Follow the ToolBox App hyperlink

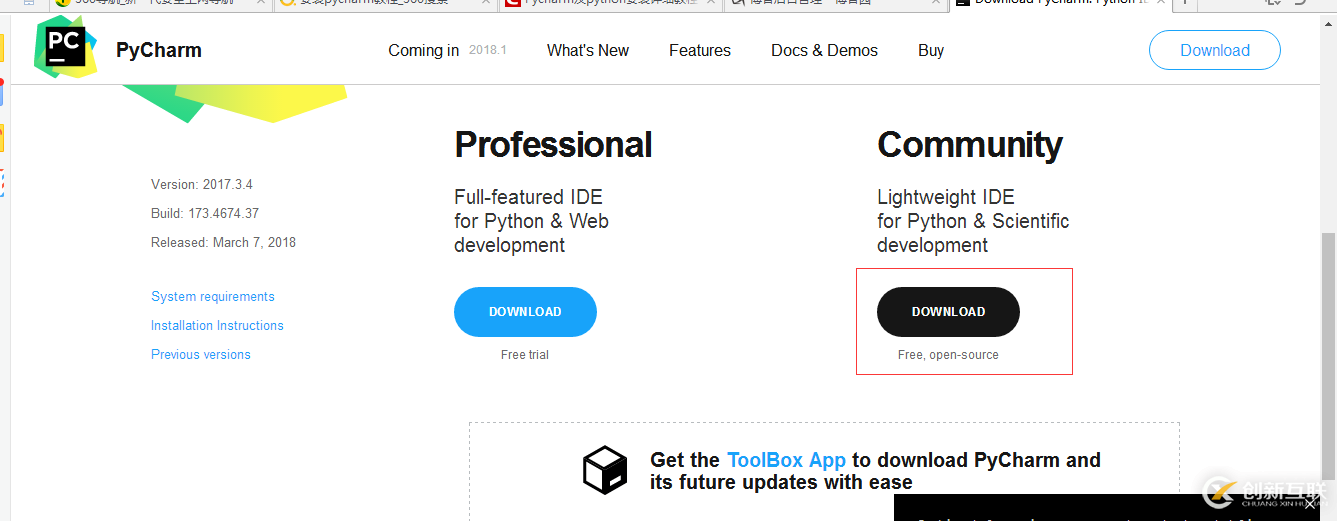click(786, 460)
